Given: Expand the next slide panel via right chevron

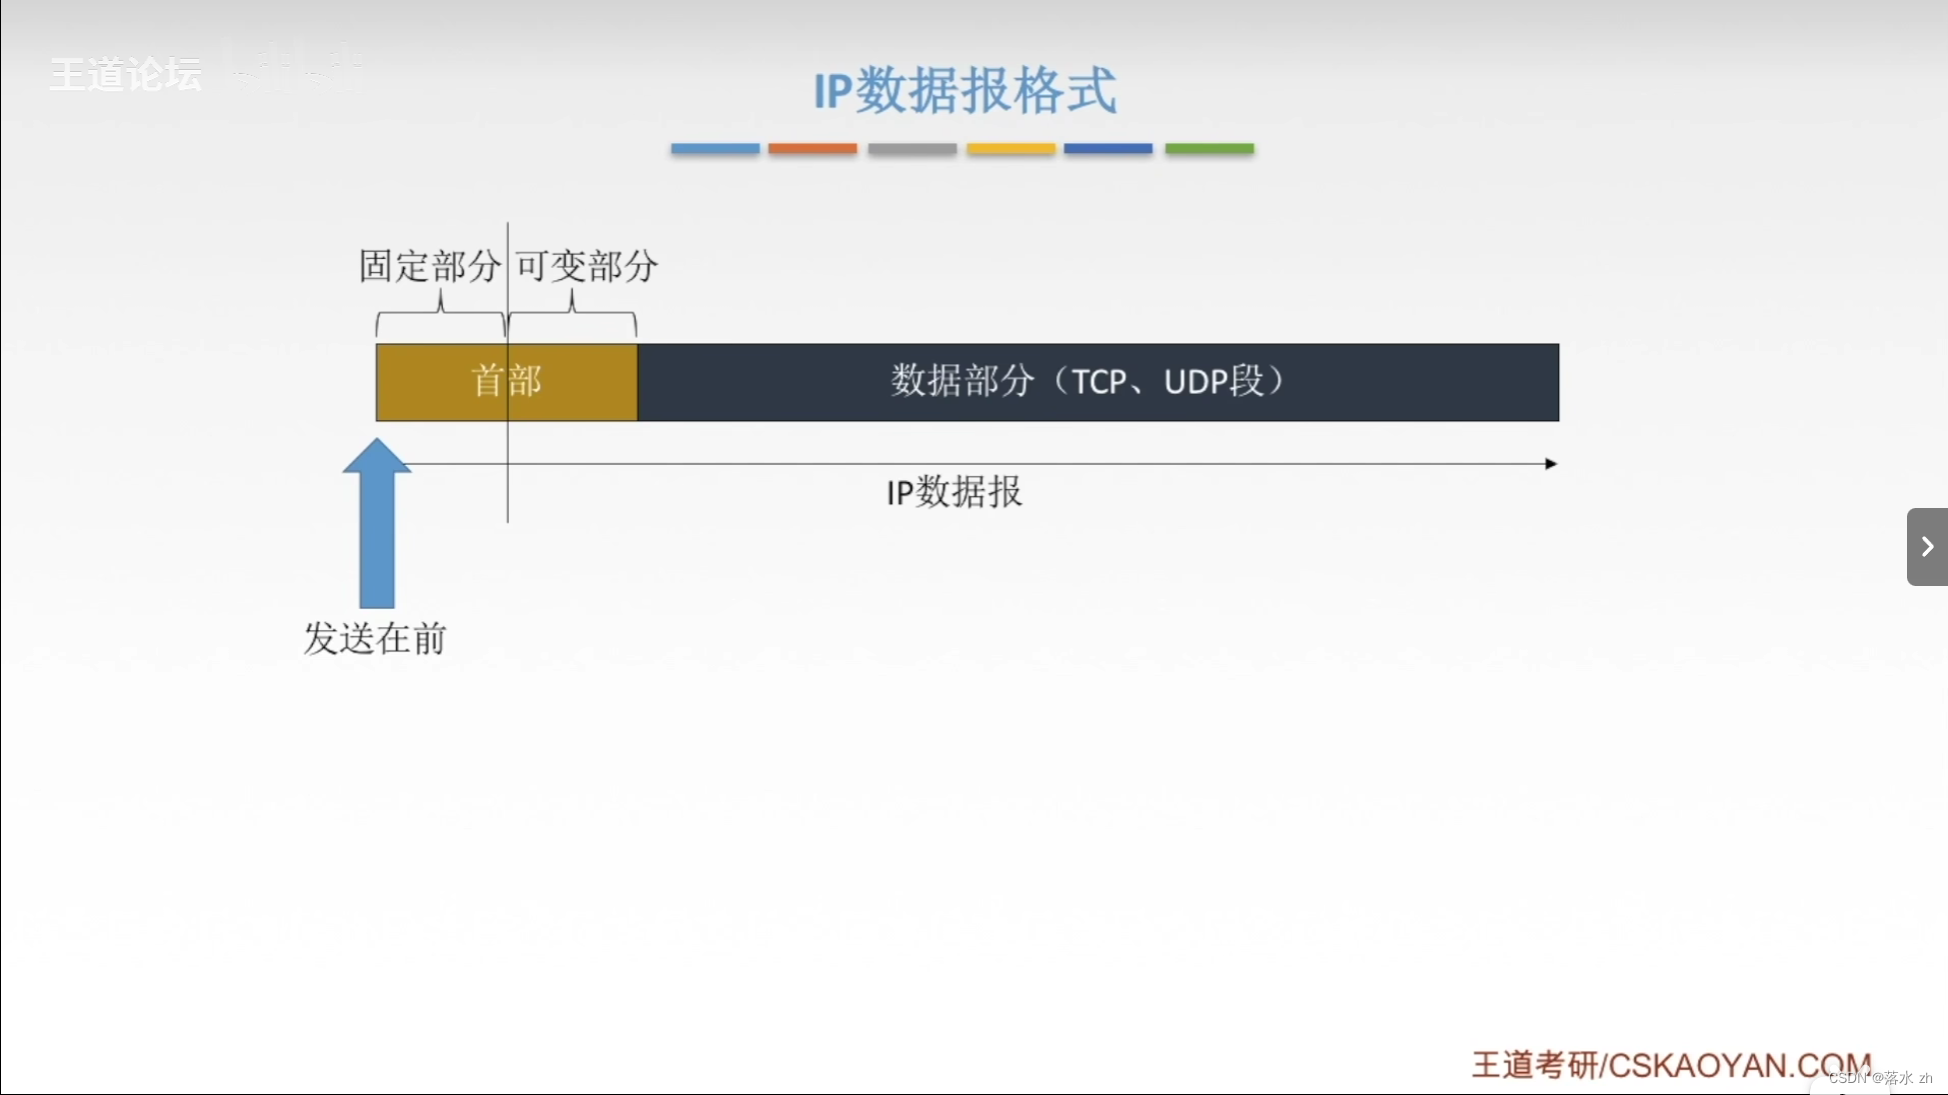Looking at the screenshot, I should [1926, 546].
